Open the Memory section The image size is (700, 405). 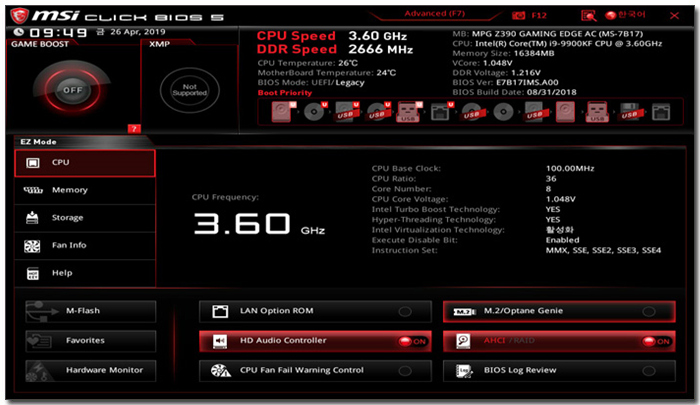(85, 190)
